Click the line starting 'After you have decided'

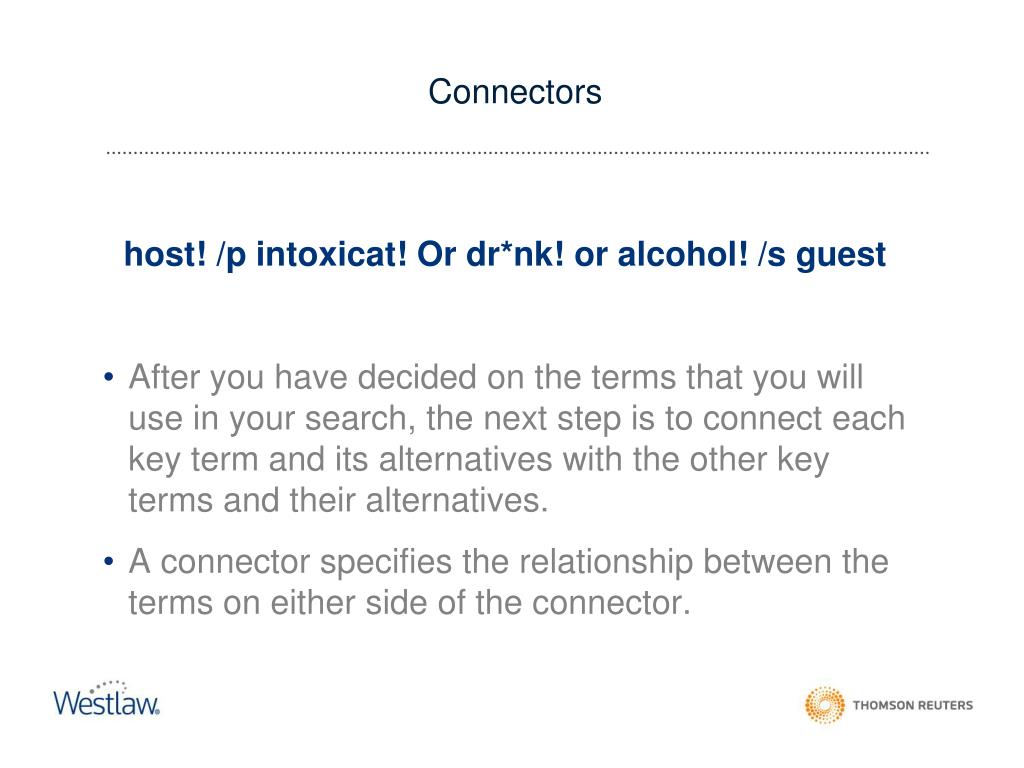tap(496, 378)
